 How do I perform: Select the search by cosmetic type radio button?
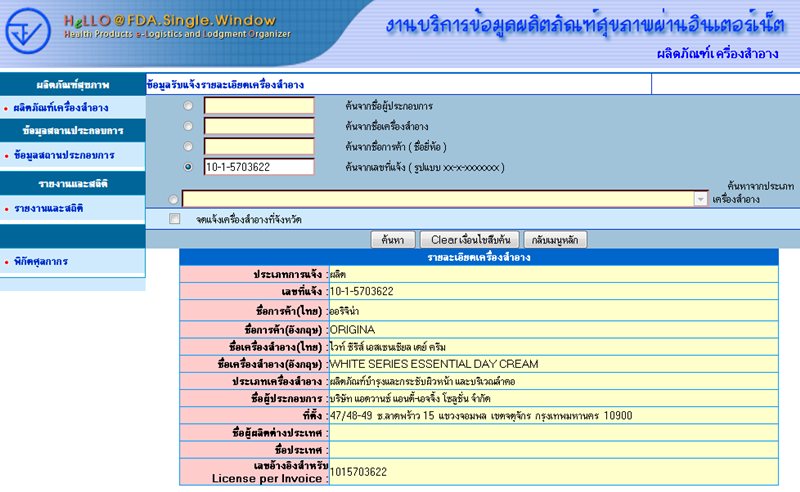tap(173, 199)
